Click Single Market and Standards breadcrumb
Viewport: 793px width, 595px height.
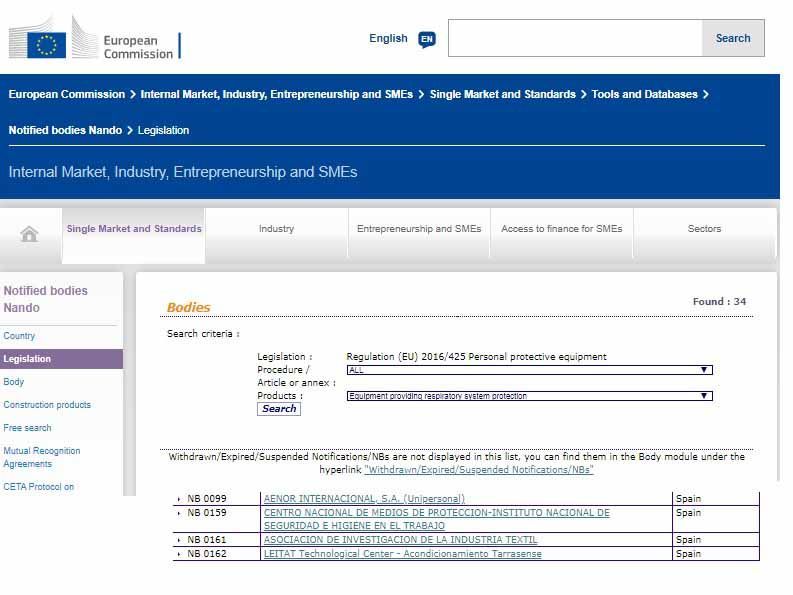tap(503, 94)
